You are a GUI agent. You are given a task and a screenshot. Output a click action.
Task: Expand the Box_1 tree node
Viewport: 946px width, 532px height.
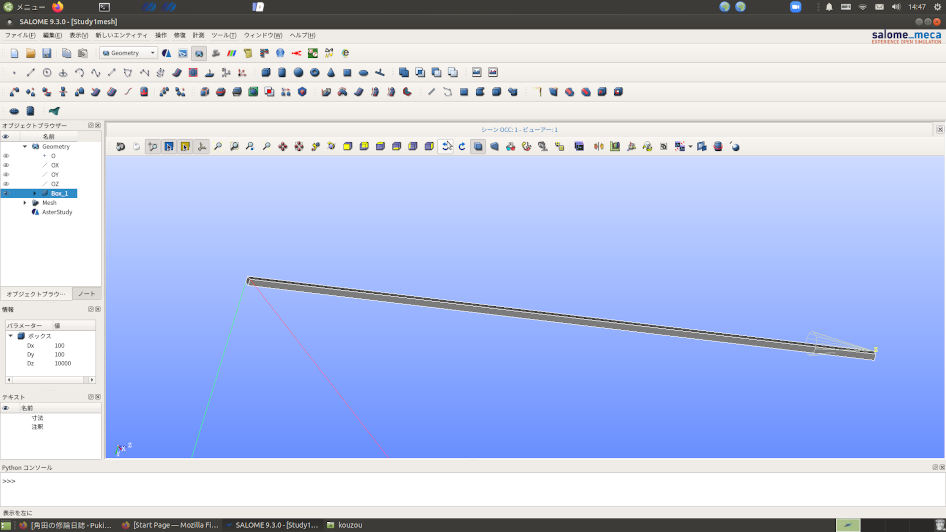[x=34, y=193]
